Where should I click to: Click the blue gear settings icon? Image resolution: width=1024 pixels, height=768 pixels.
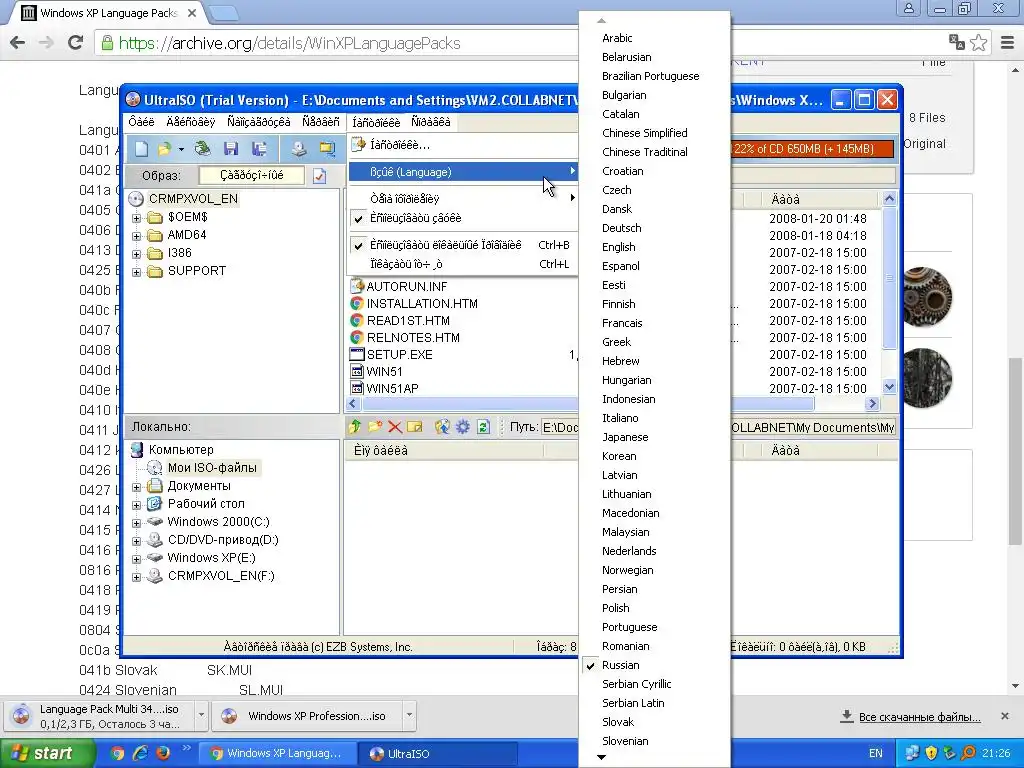coord(462,427)
